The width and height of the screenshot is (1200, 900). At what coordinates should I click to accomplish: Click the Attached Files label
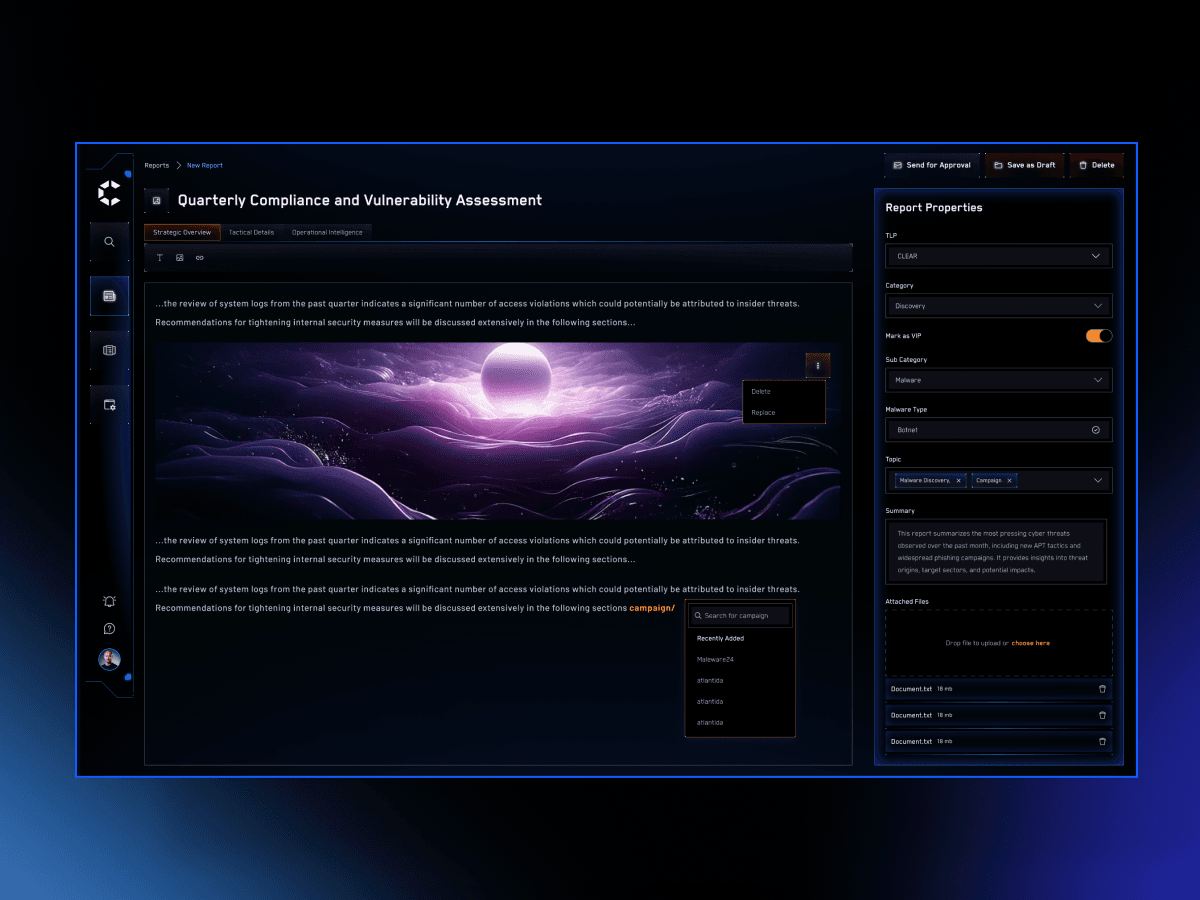908,602
